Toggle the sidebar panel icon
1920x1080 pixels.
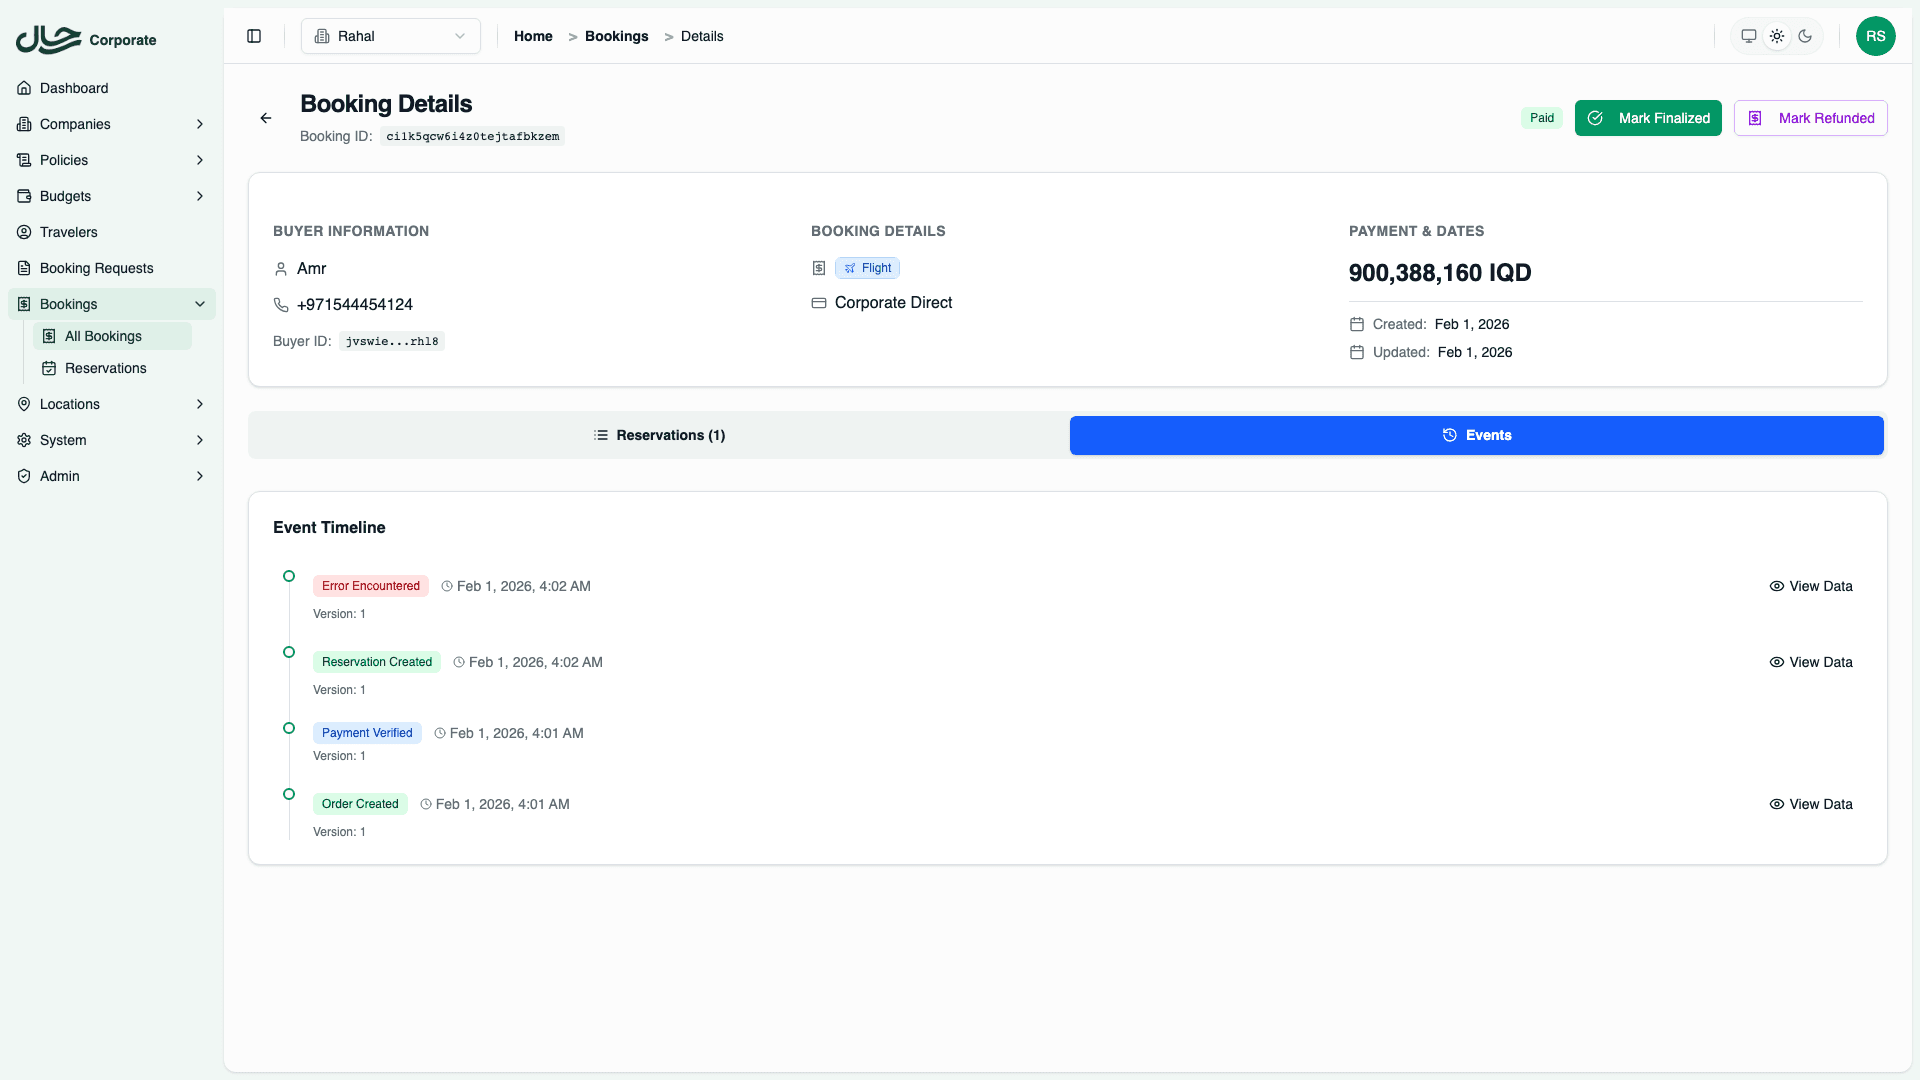(254, 36)
